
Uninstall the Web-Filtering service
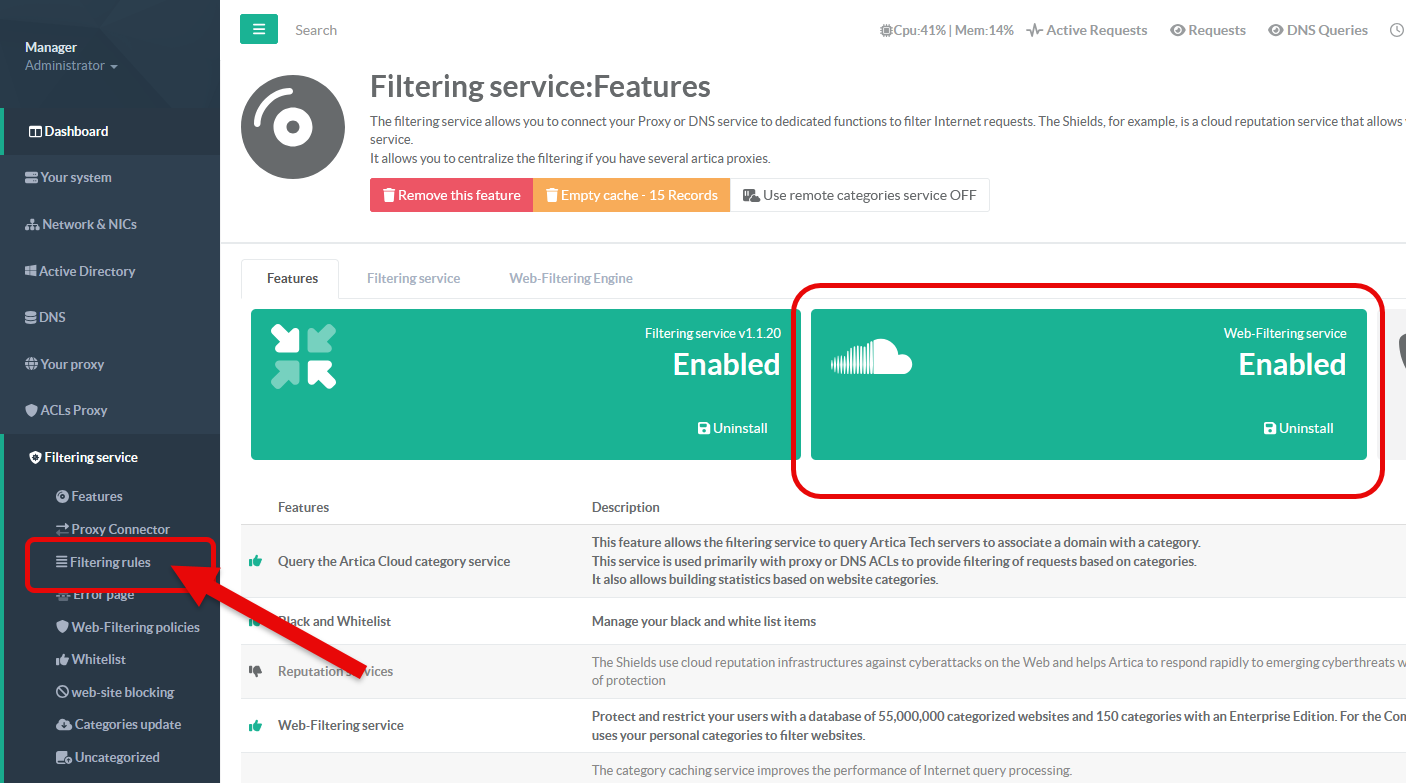pyautogui.click(x=1298, y=428)
